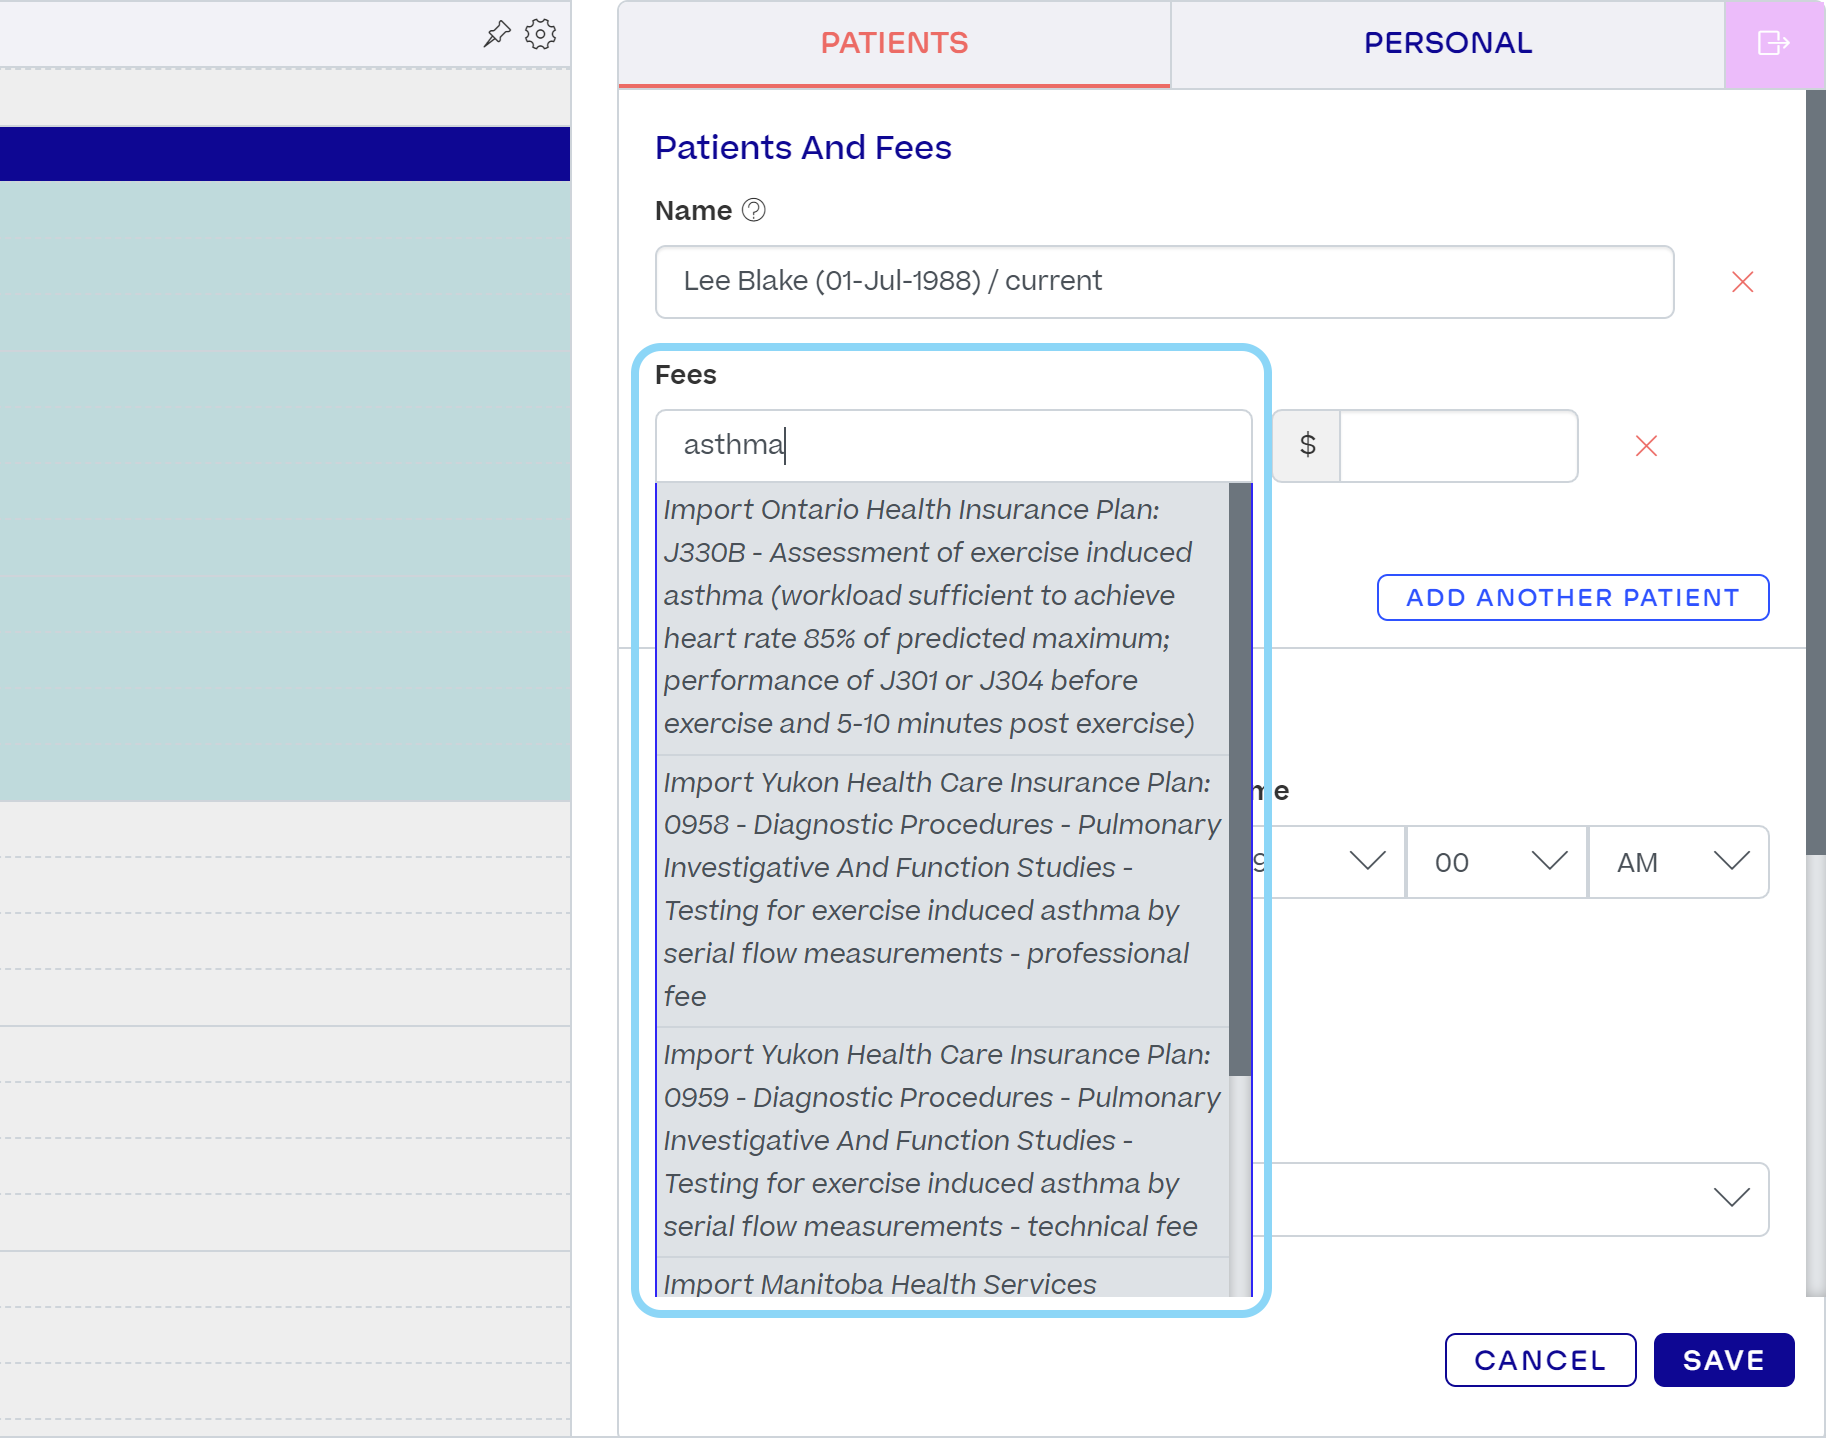
Task: Click the purple logout arrow icon
Action: click(1774, 43)
